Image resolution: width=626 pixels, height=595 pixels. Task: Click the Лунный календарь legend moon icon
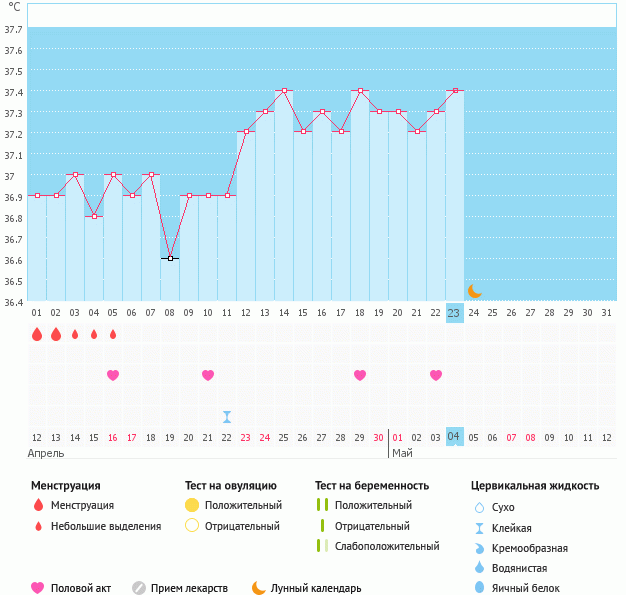tap(259, 588)
